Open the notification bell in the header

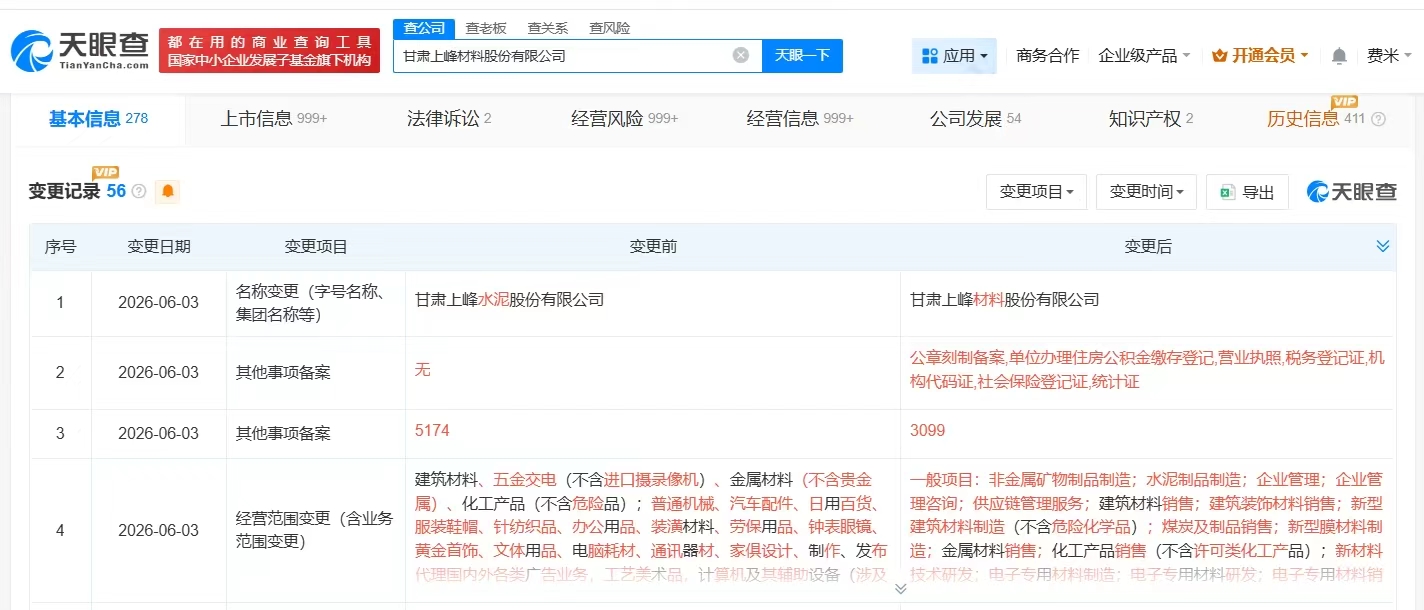1339,56
